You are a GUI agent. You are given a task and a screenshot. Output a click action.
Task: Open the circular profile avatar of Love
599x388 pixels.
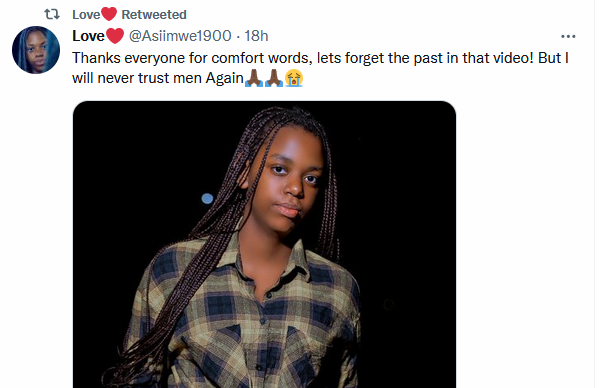click(36, 50)
